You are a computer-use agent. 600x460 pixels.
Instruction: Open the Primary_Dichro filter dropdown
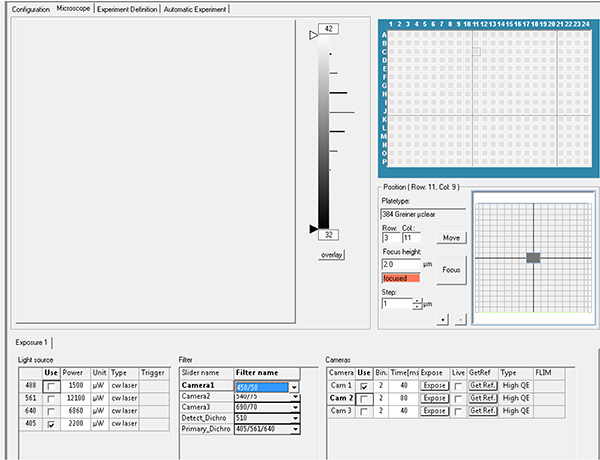point(295,427)
